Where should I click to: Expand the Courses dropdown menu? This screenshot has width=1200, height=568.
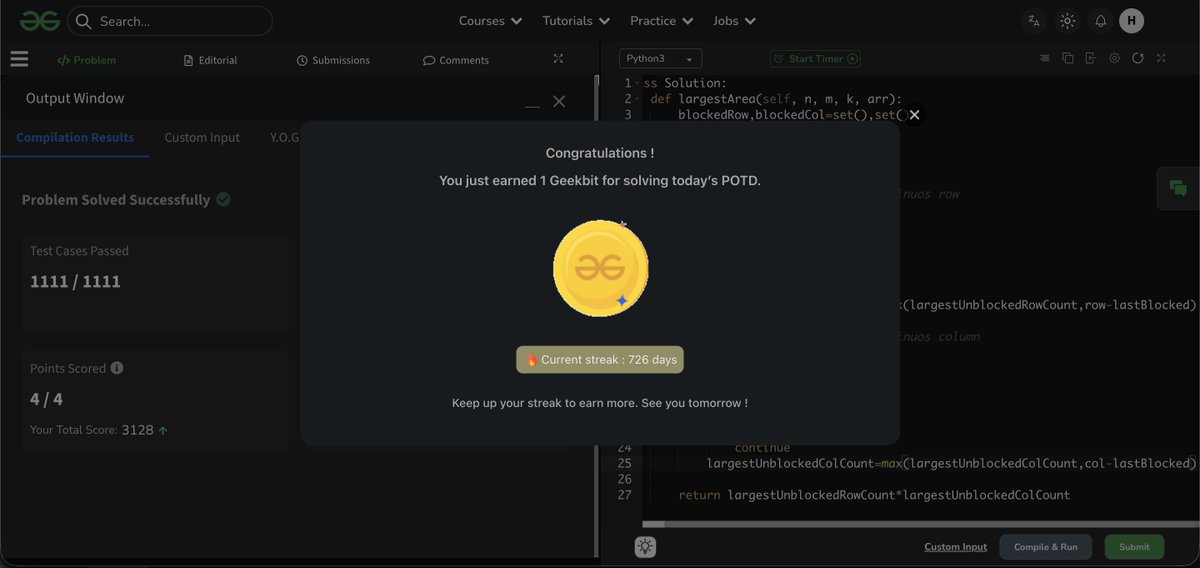490,21
